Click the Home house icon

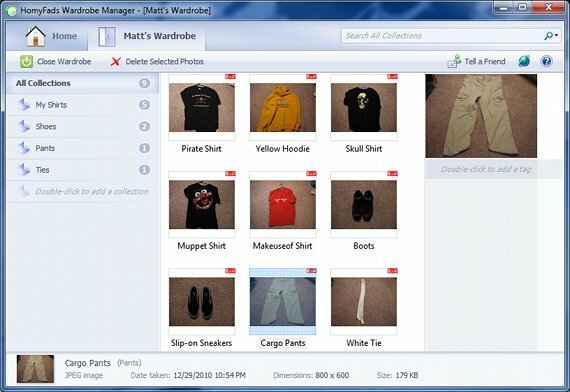tap(35, 36)
